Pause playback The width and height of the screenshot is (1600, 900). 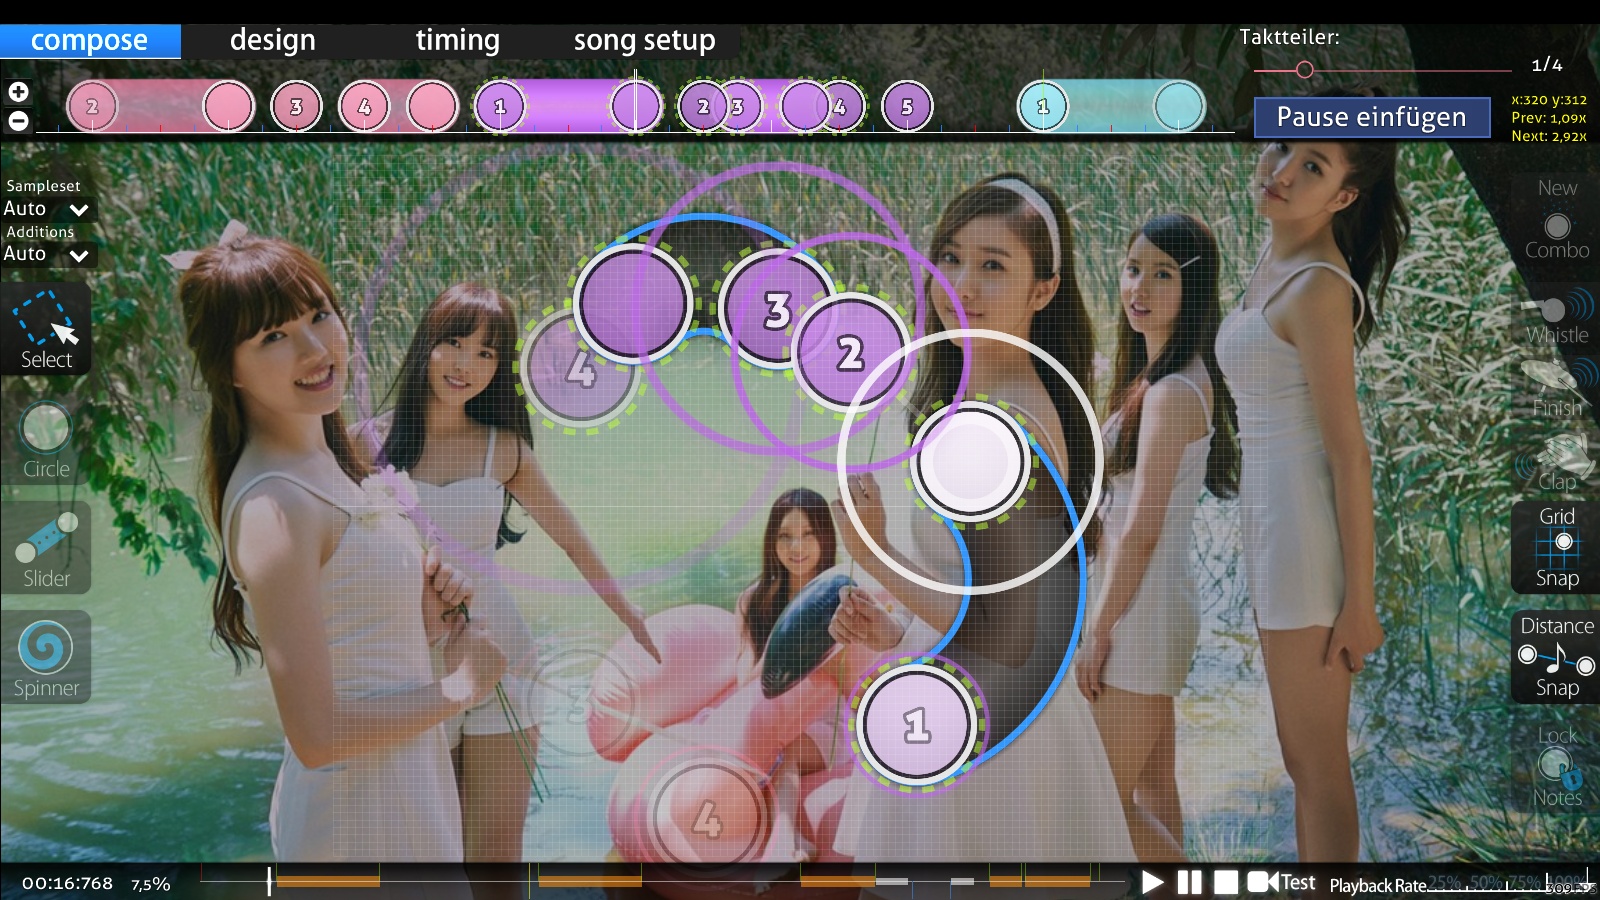1189,882
